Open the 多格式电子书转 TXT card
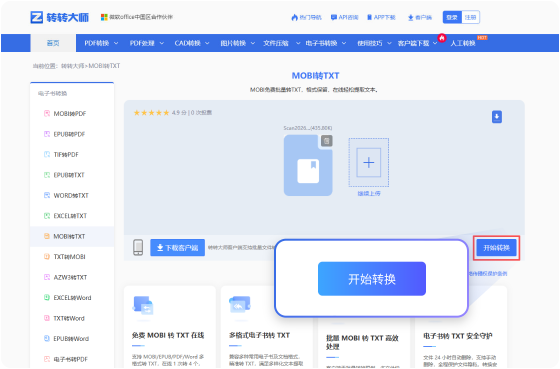The image size is (560, 369). [267, 327]
